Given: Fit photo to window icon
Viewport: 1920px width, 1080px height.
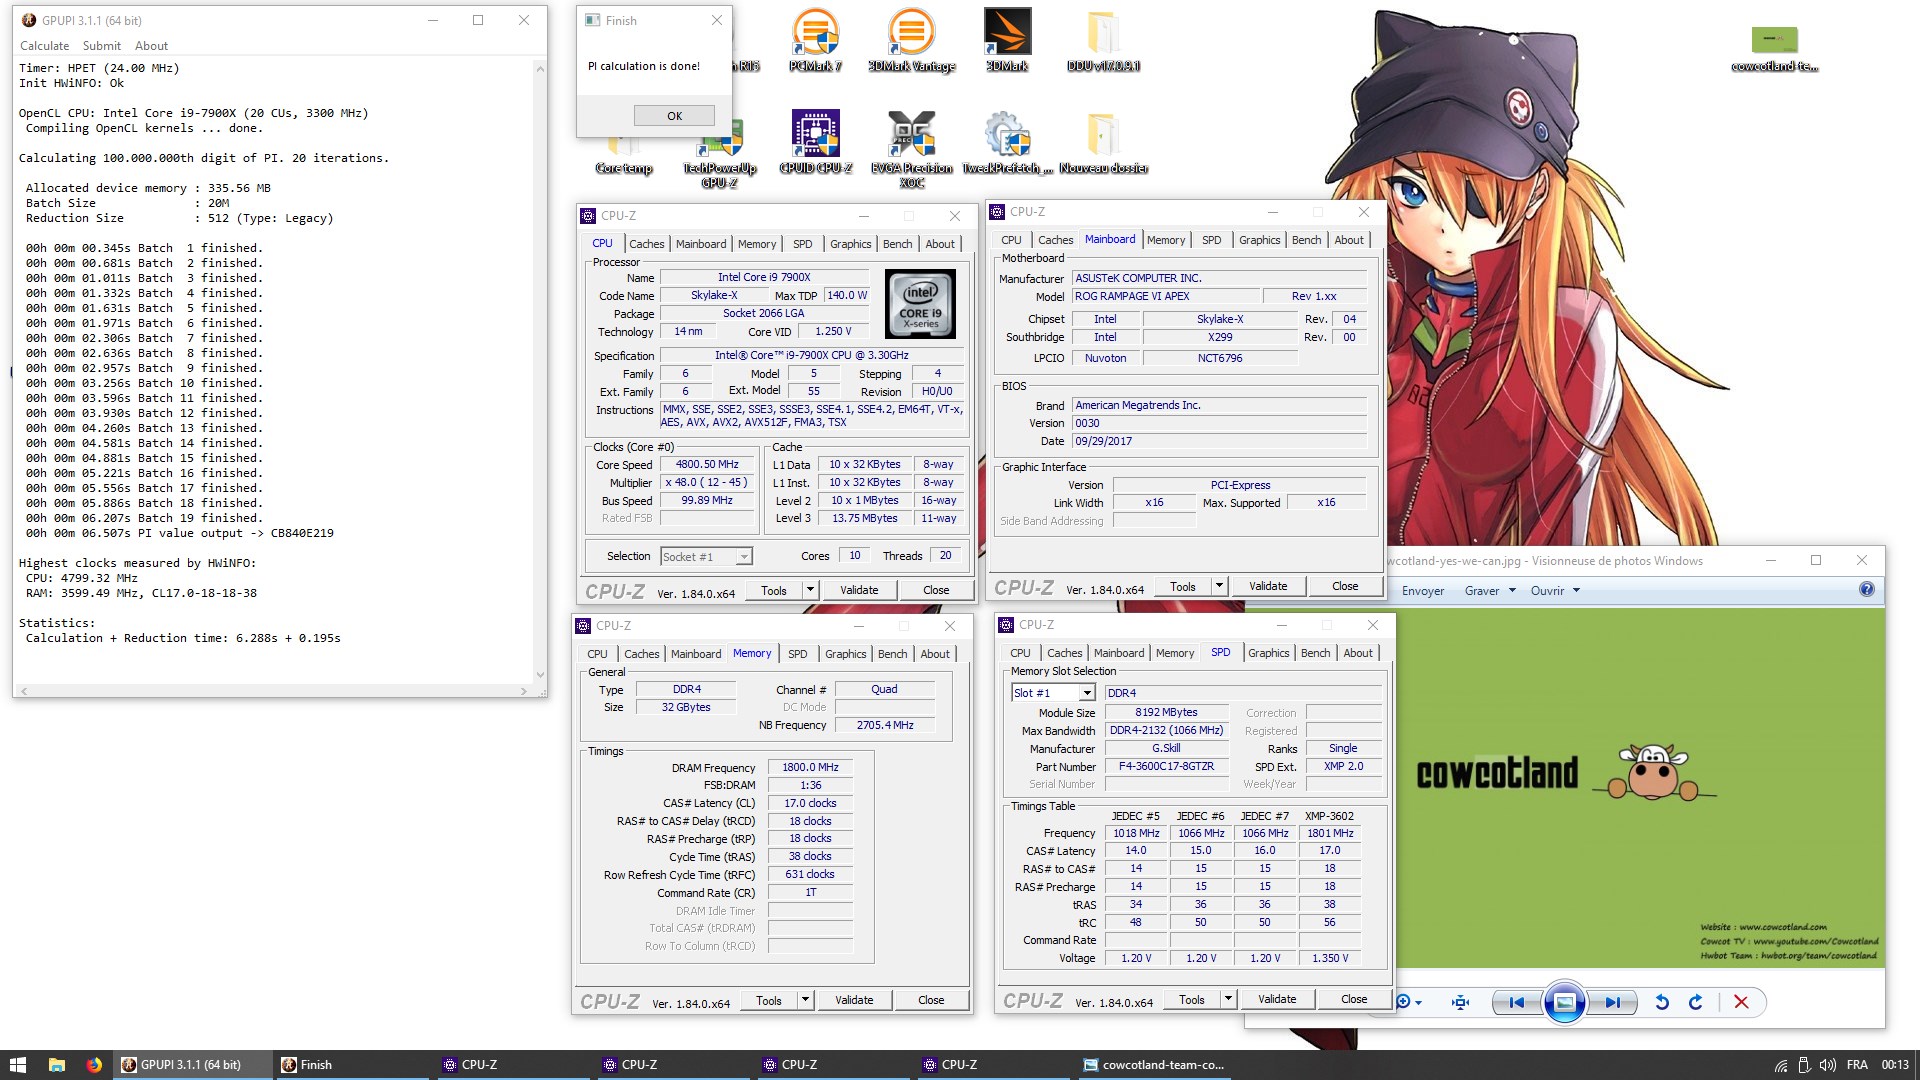Looking at the screenshot, I should 1461,1002.
